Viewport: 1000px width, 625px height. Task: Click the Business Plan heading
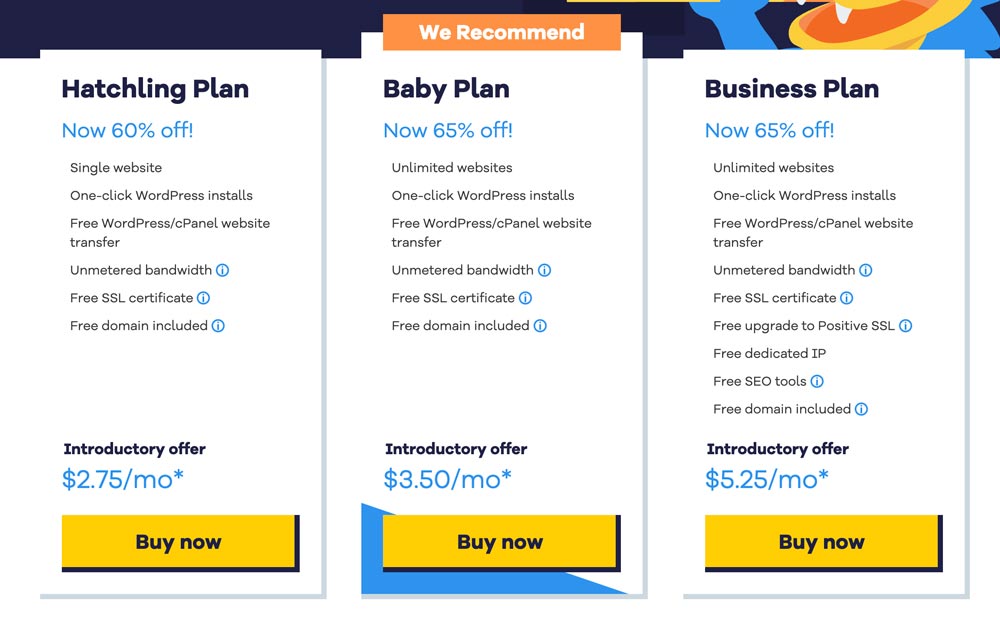click(x=791, y=89)
